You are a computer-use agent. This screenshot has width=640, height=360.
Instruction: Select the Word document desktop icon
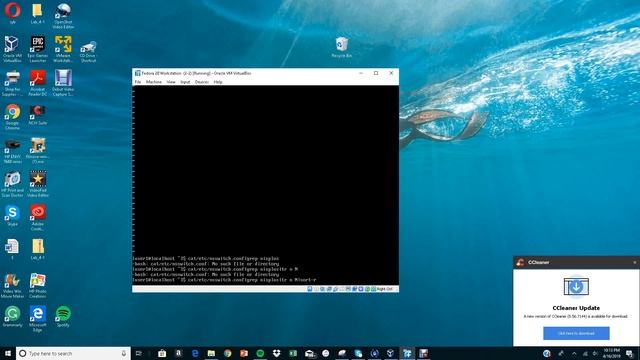pos(12,249)
